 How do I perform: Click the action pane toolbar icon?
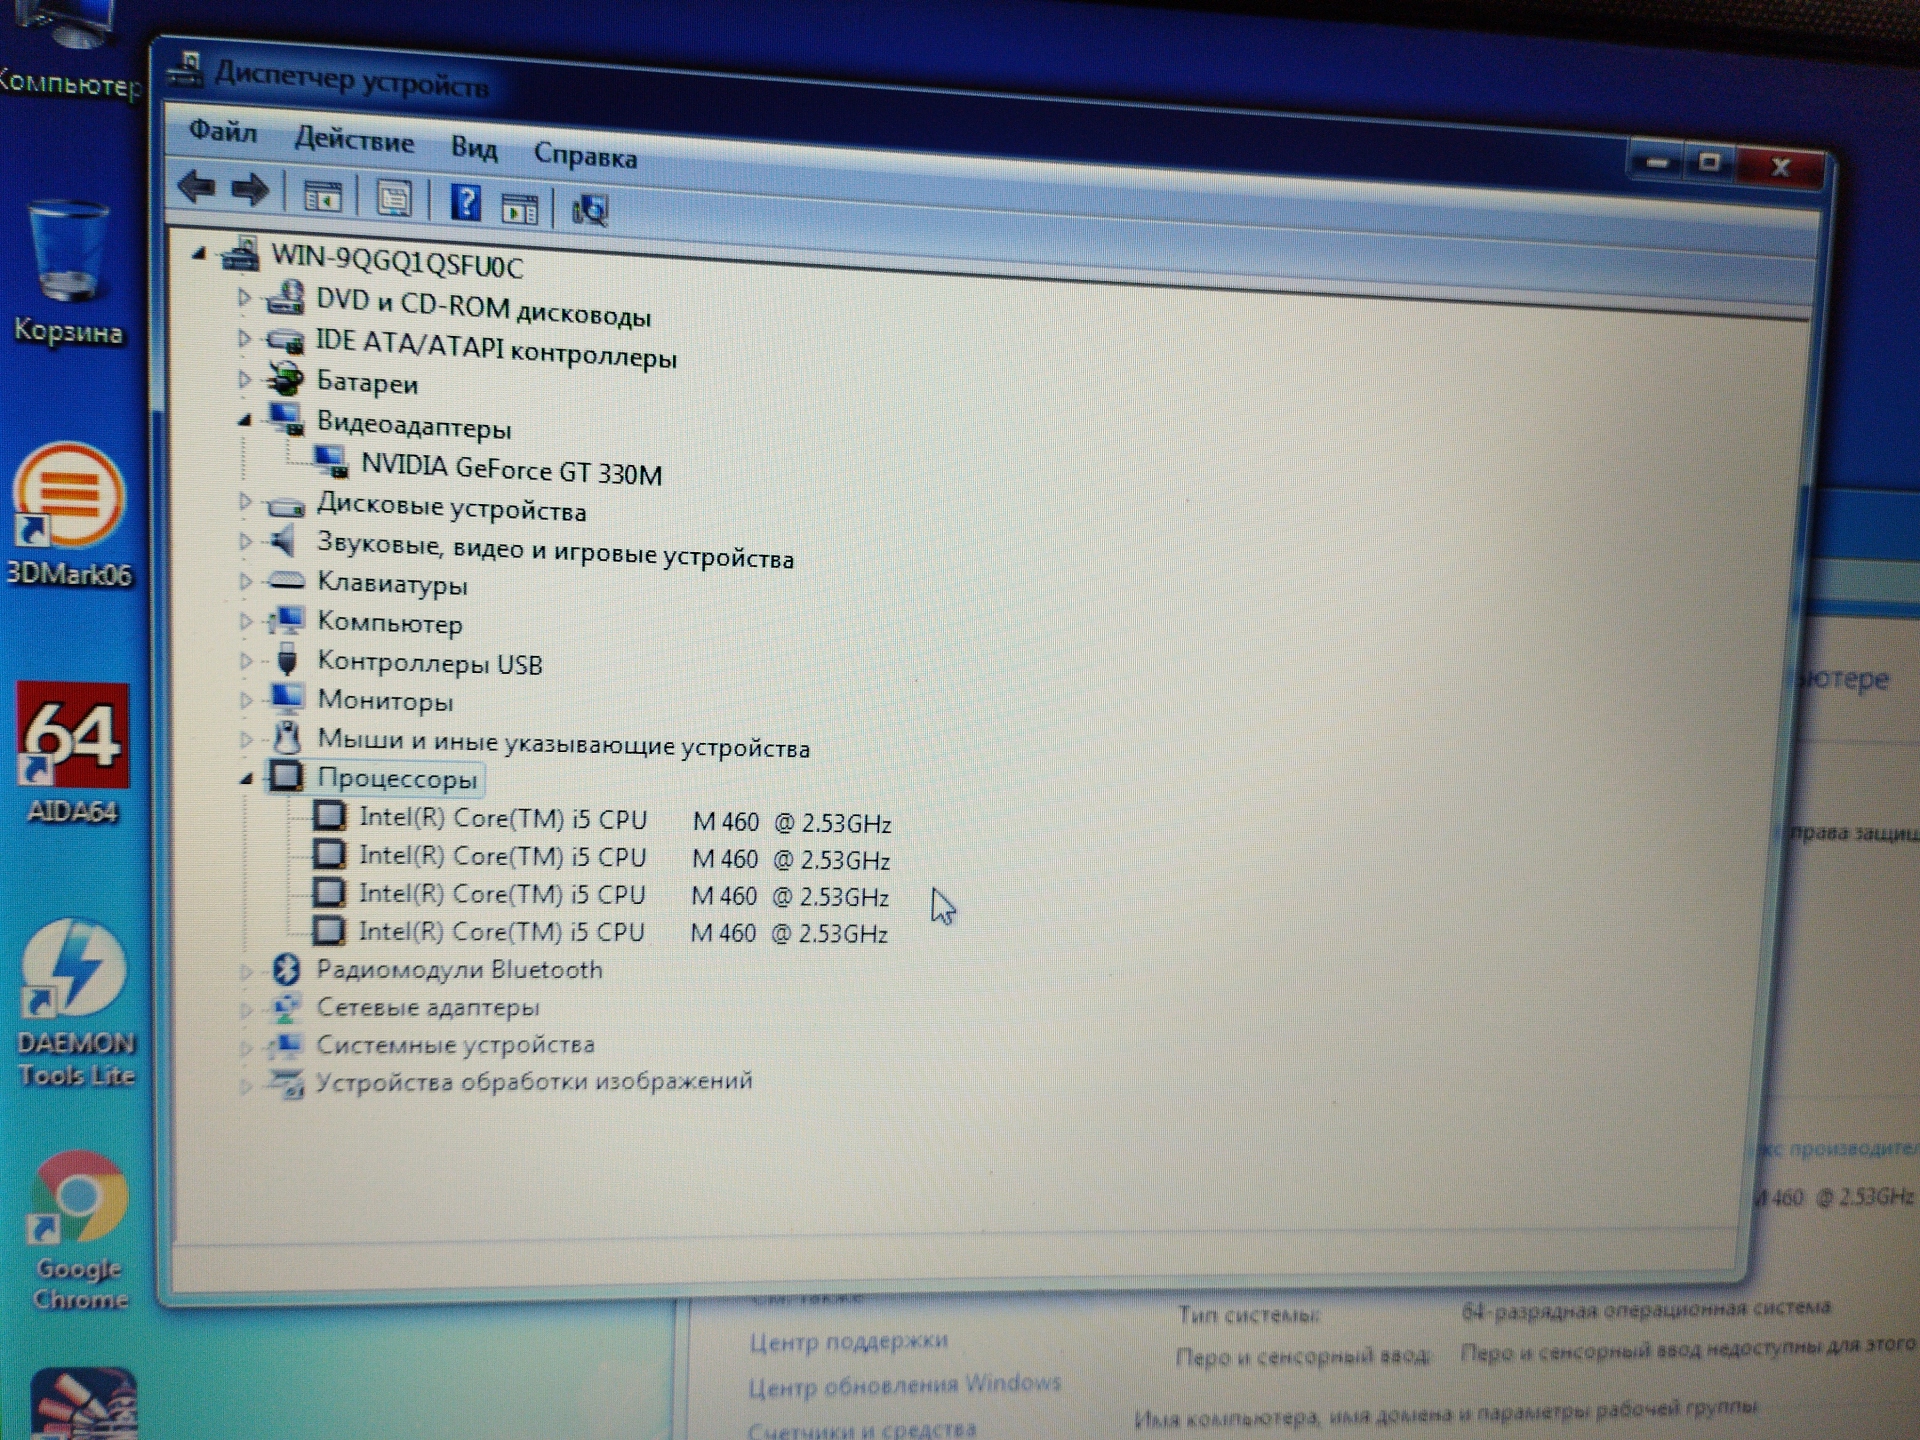click(519, 208)
